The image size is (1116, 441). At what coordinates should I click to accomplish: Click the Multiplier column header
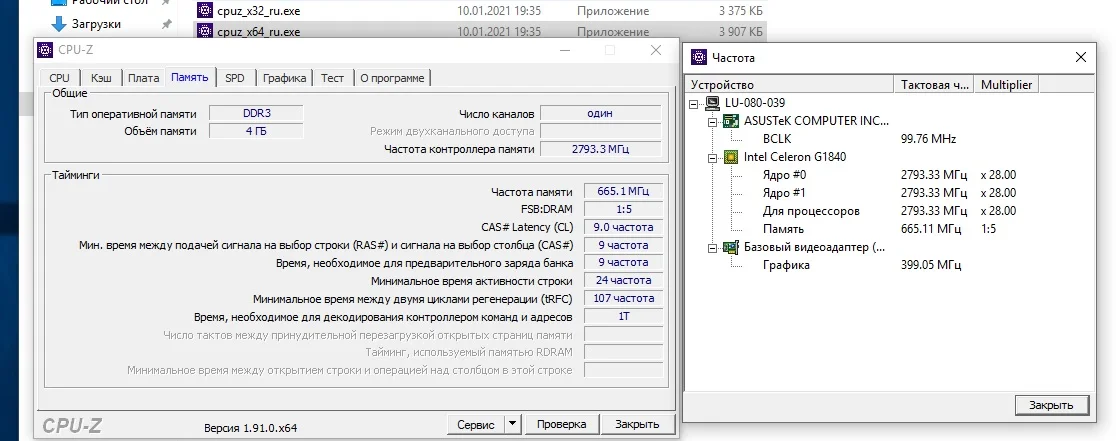(1006, 85)
